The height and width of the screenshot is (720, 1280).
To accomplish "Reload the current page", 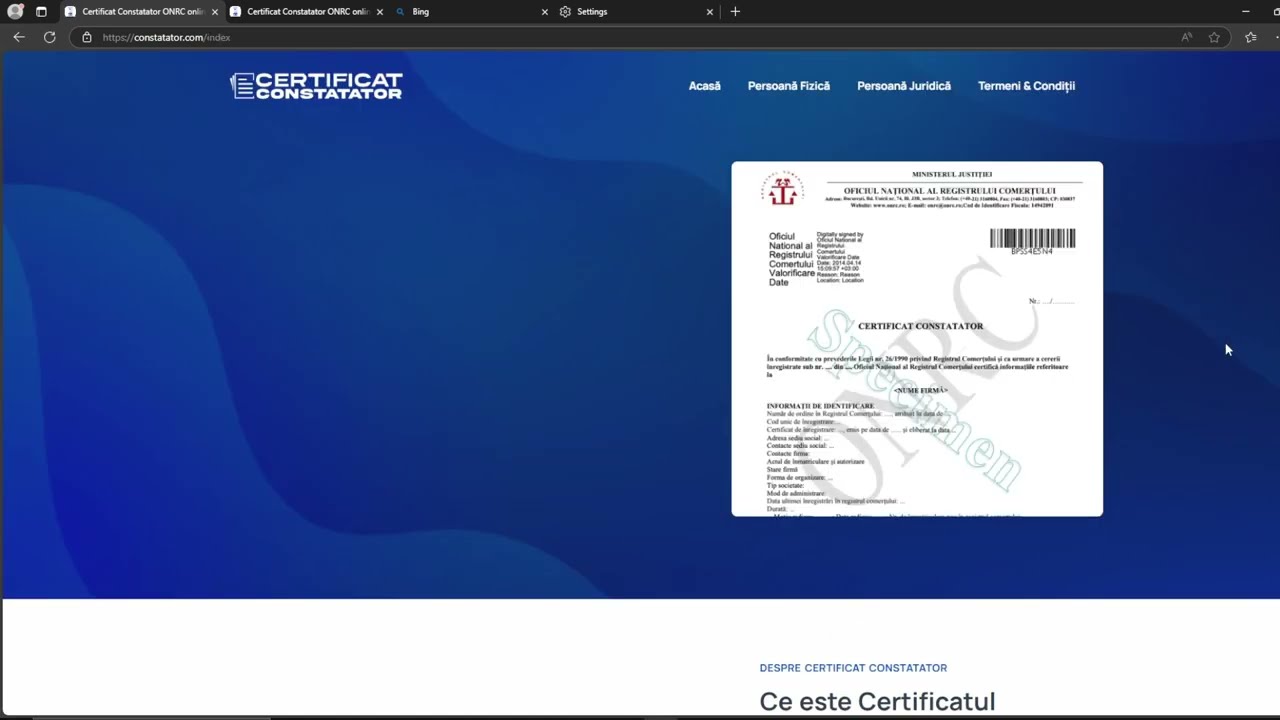I will click(49, 37).
